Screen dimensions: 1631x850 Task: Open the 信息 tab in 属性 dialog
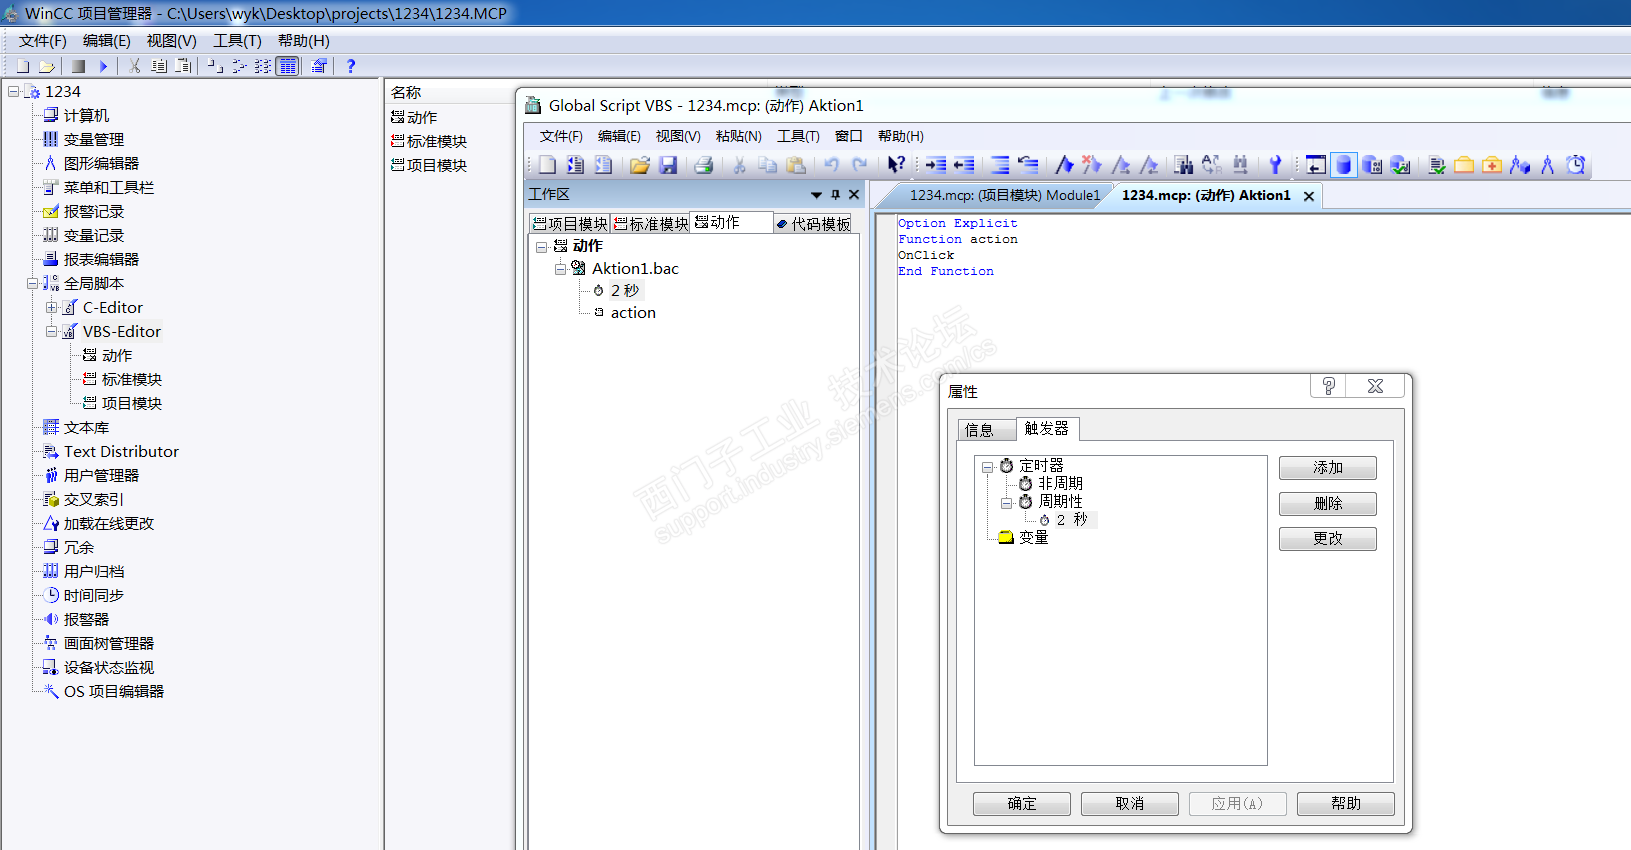click(x=986, y=430)
